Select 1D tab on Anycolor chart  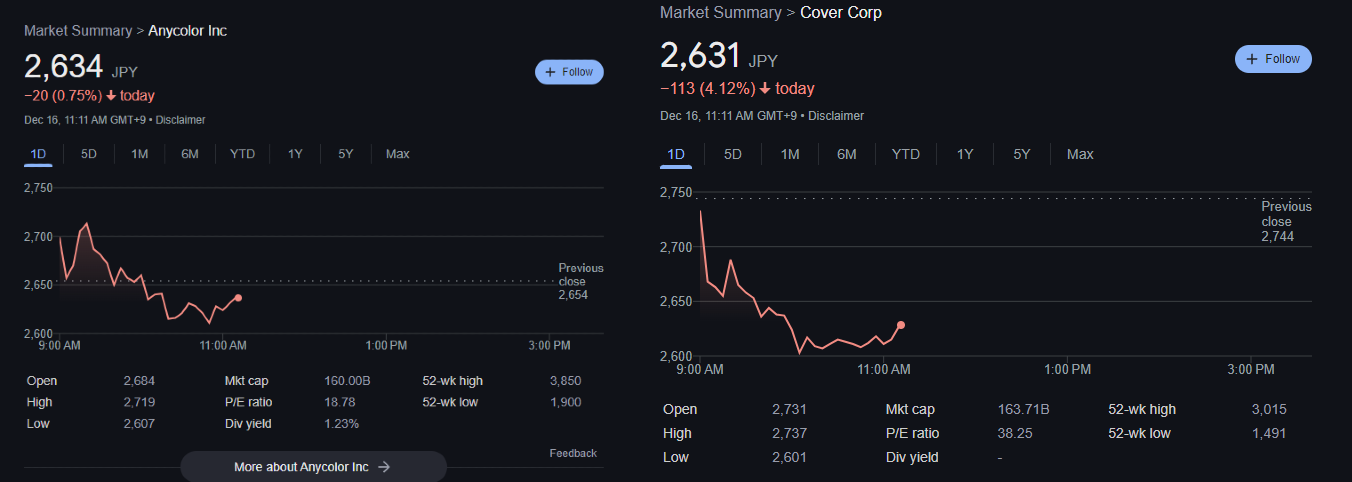(38, 154)
